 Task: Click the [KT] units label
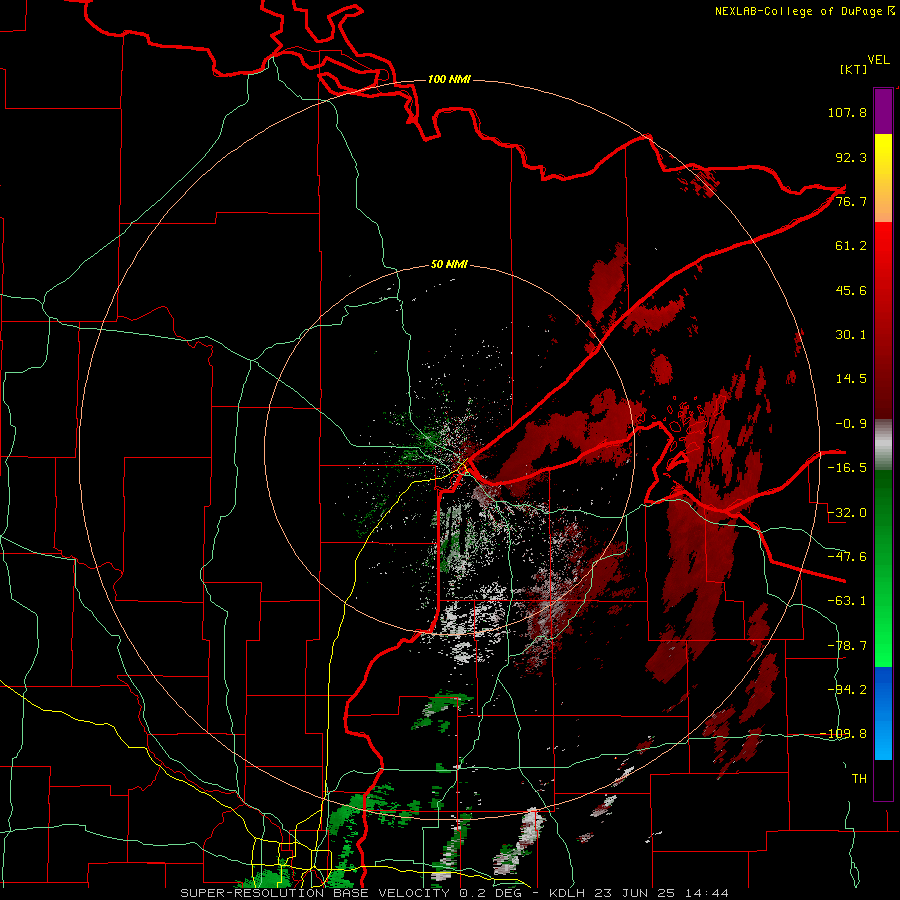pos(853,69)
